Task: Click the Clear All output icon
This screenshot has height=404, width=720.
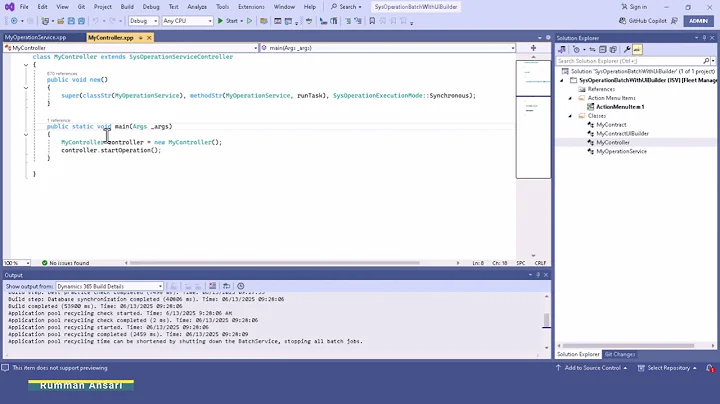Action: tap(213, 286)
